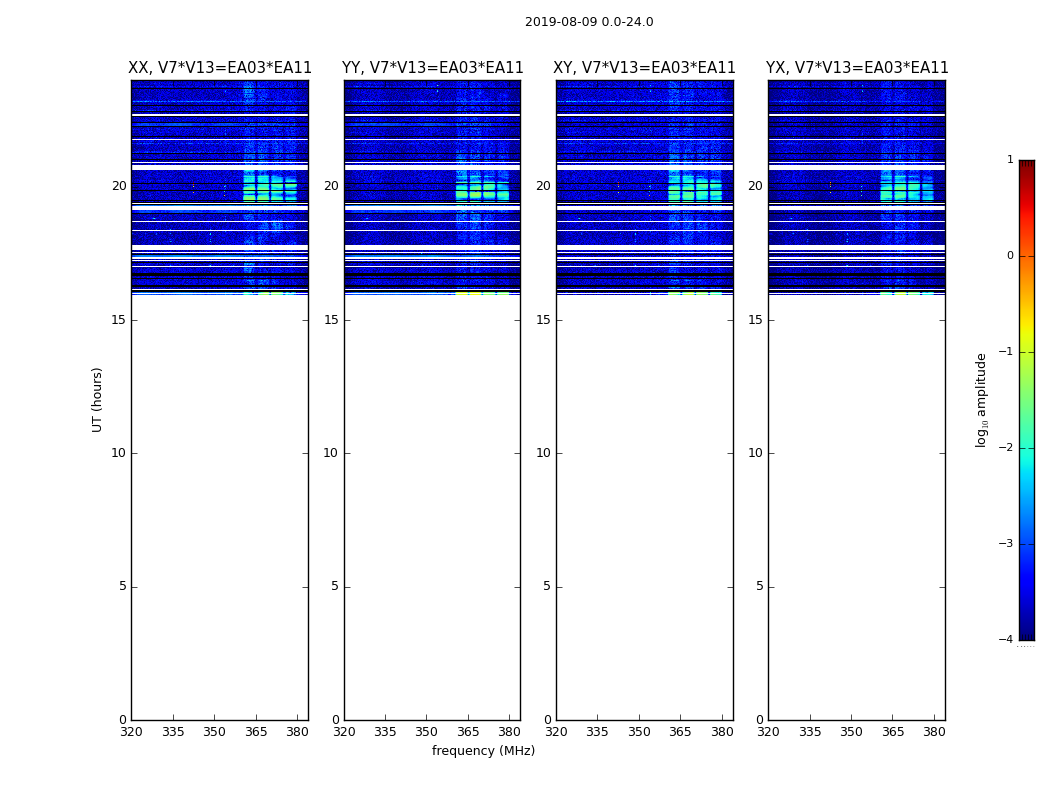Click the 365 tick label under YY panel

pyautogui.click(x=468, y=732)
